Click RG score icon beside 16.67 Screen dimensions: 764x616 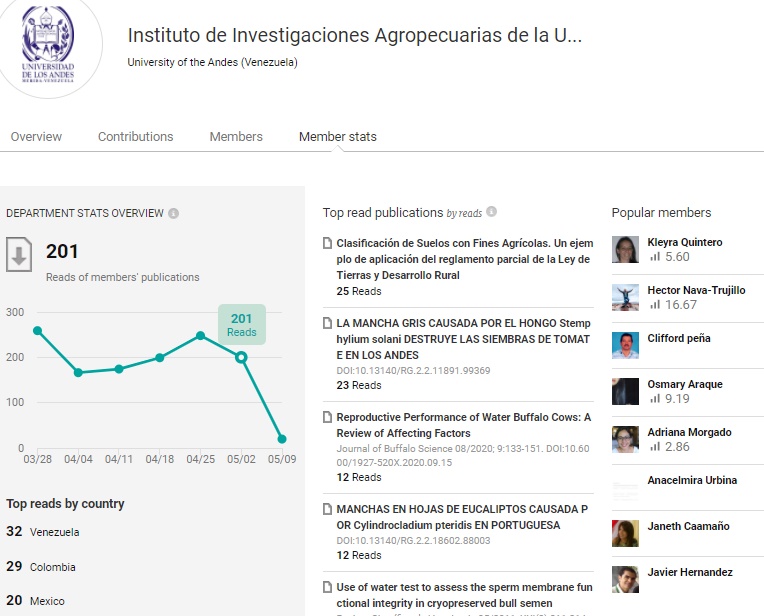(x=655, y=305)
